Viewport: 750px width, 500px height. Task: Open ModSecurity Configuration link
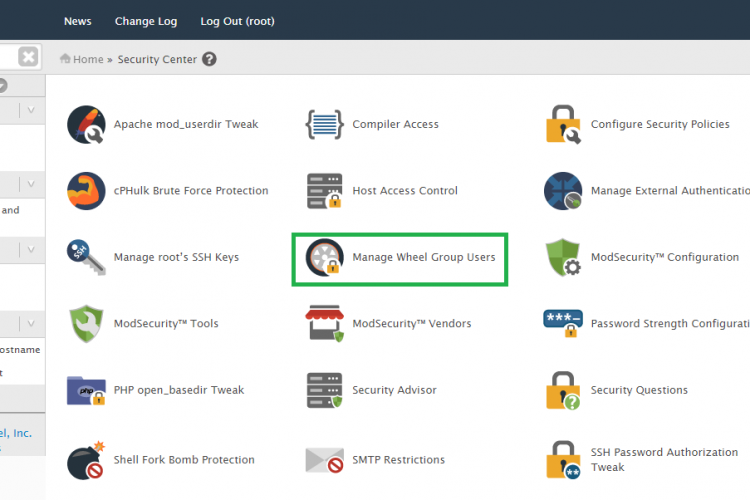(665, 257)
